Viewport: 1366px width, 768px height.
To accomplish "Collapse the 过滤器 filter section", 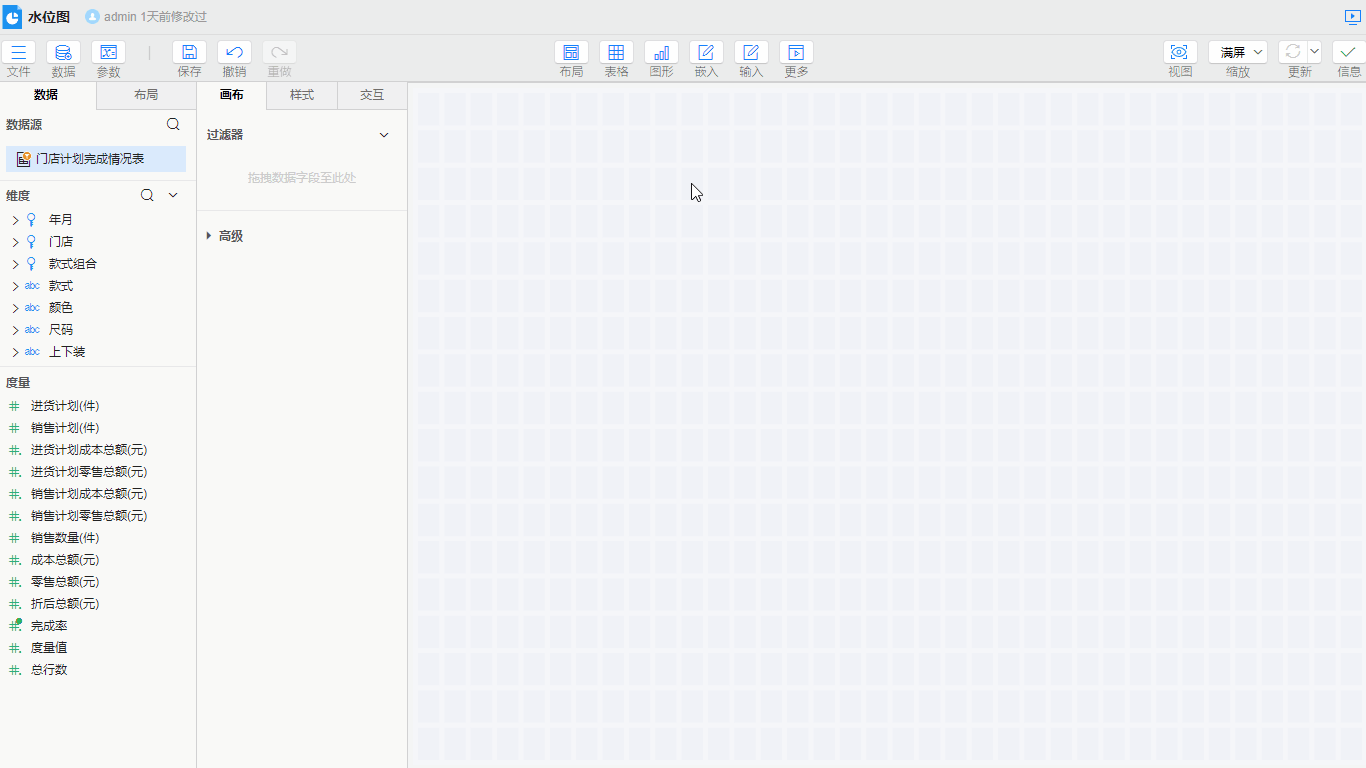I will pos(384,135).
